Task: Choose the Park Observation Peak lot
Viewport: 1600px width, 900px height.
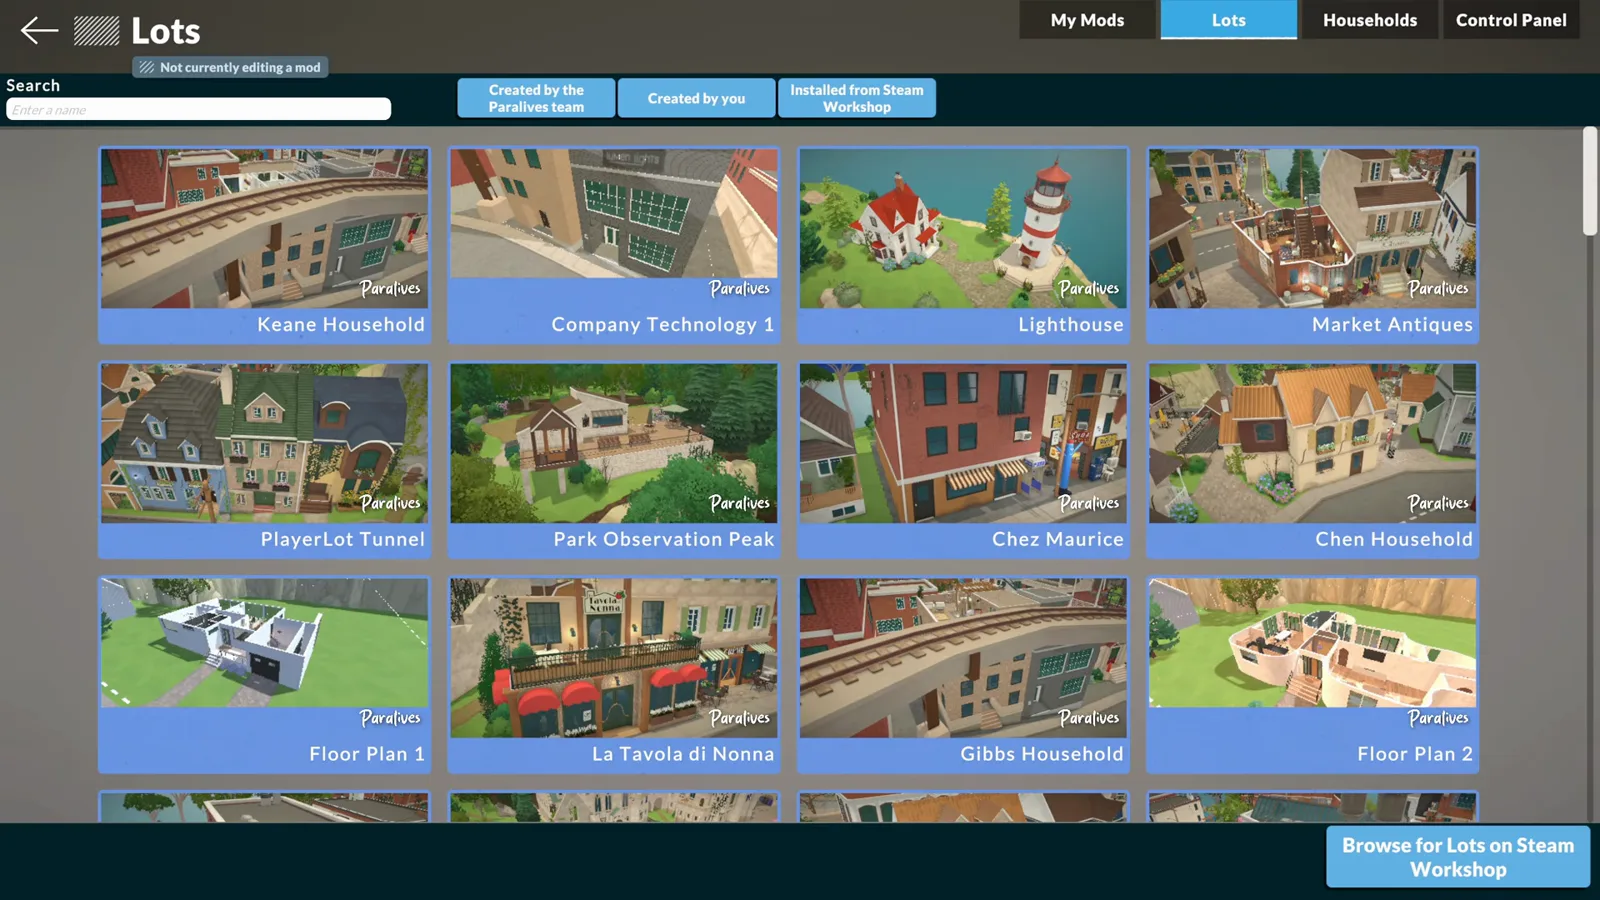Action: click(614, 460)
